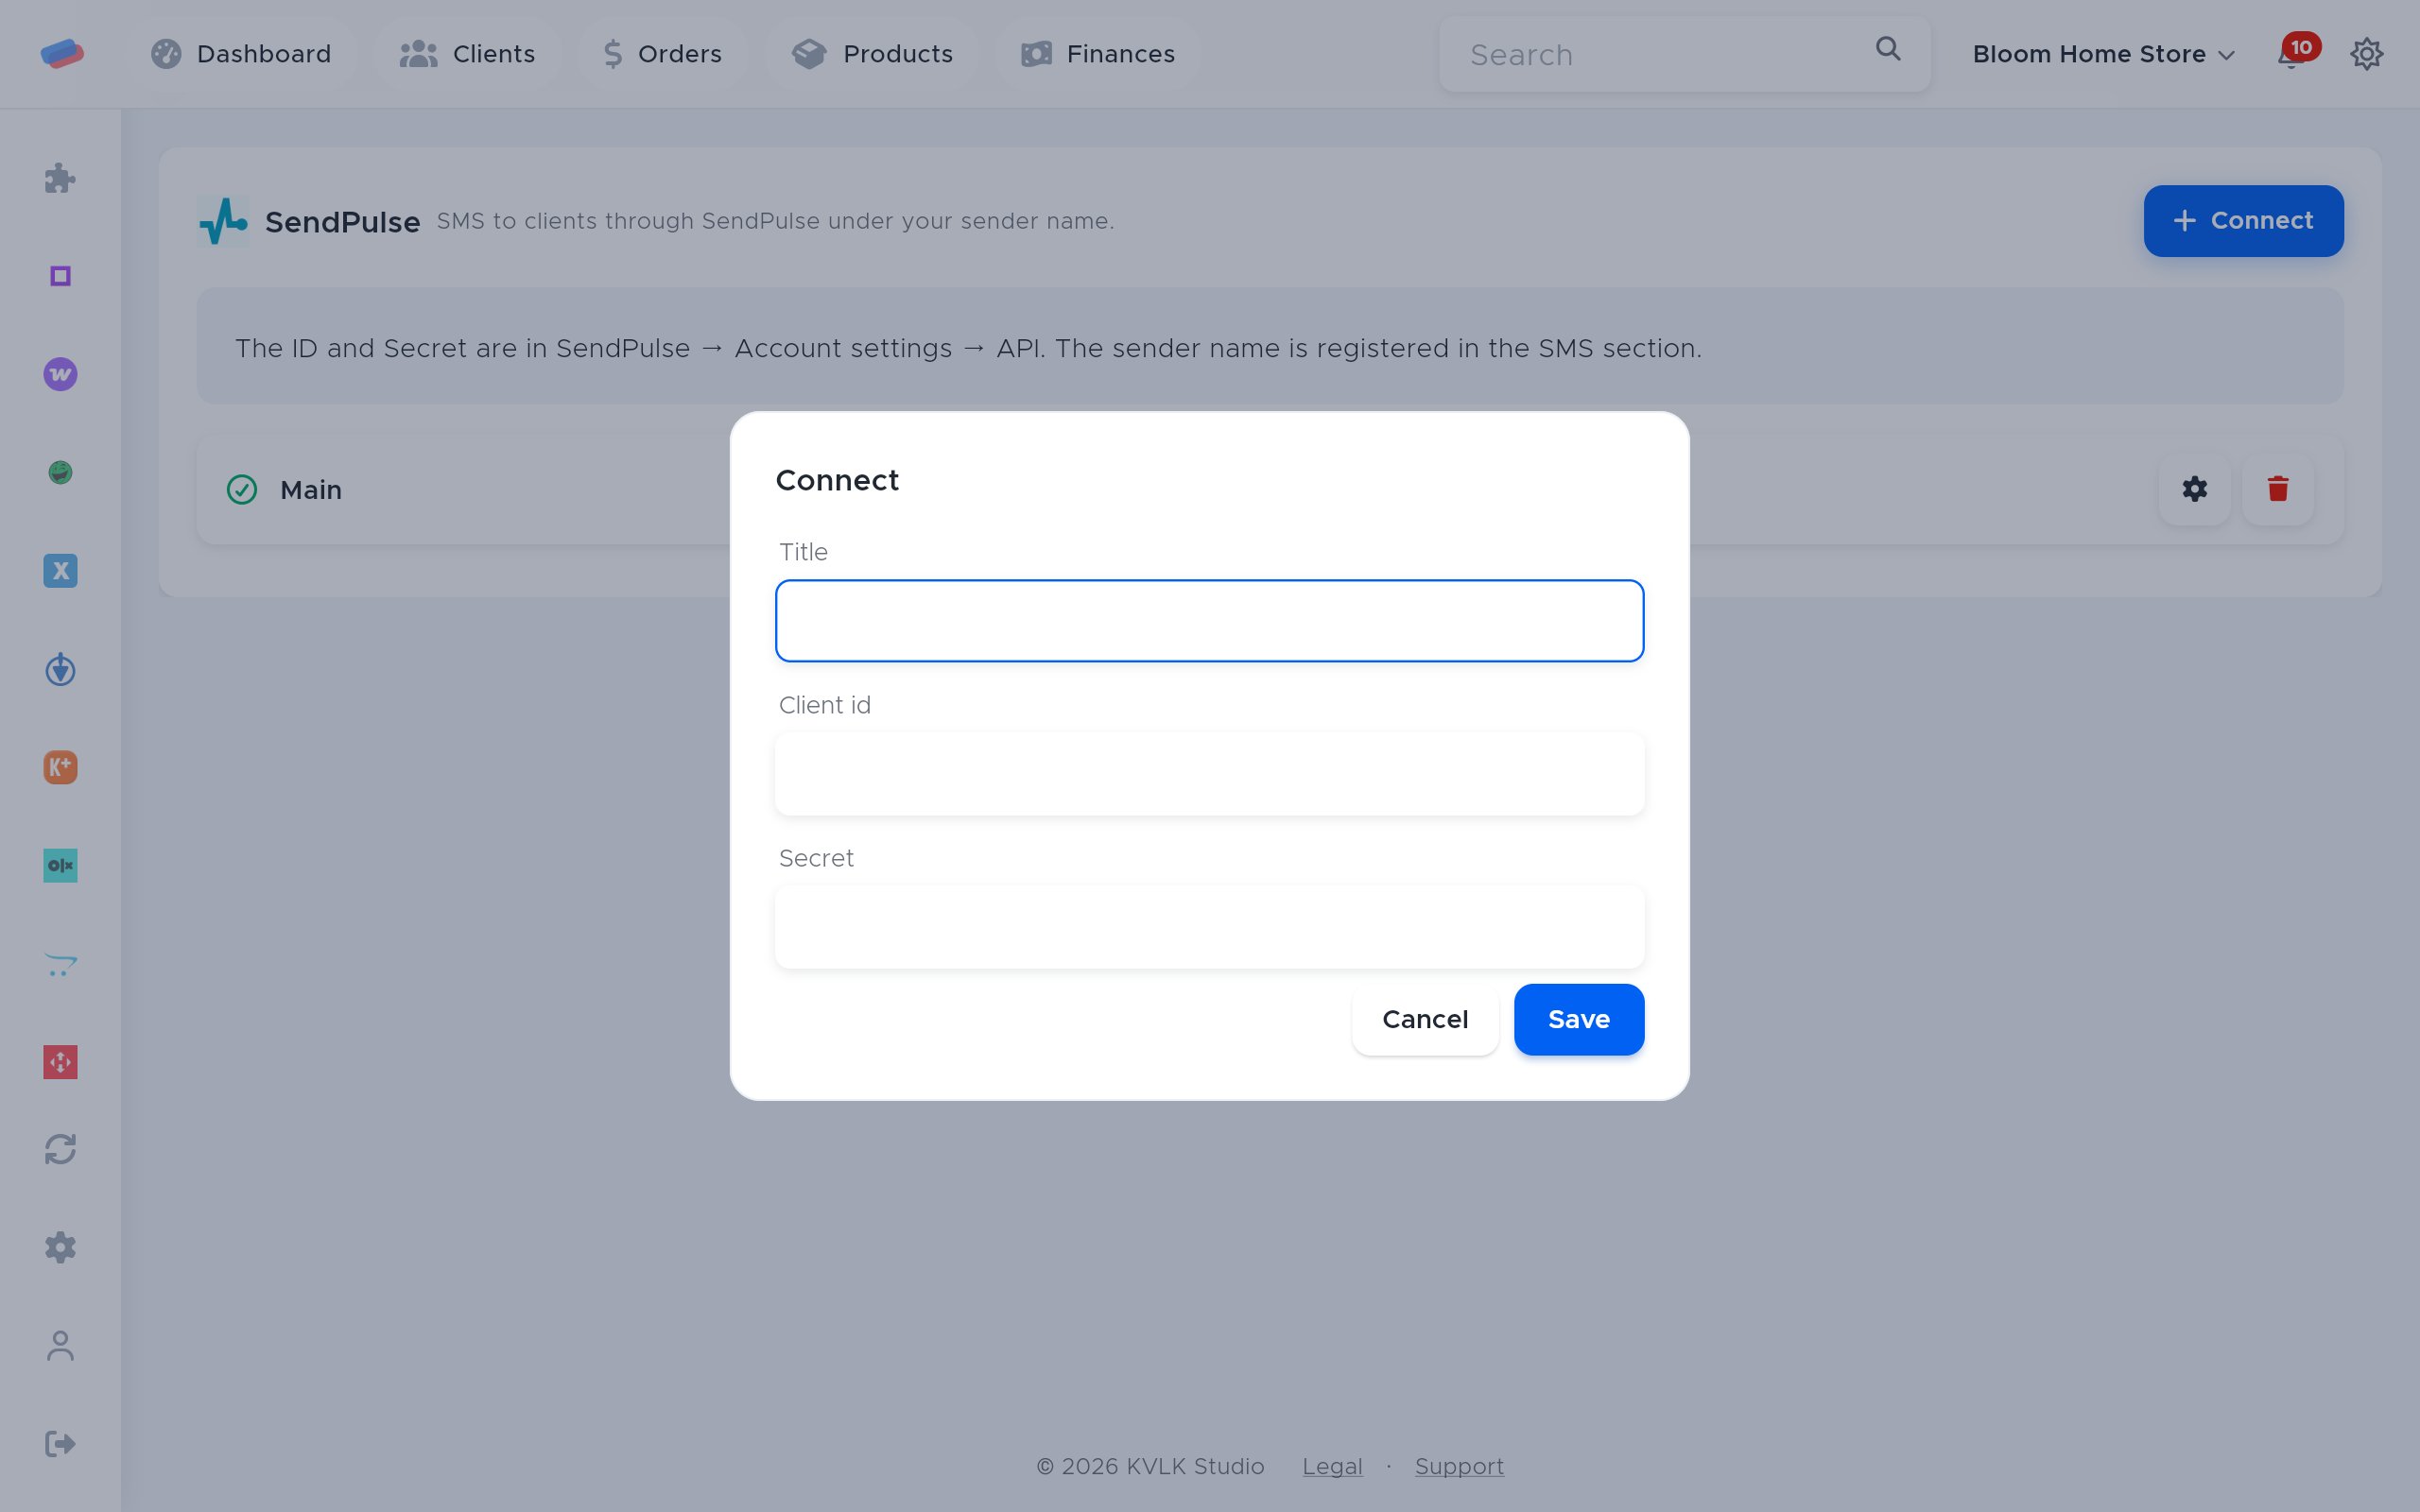The image size is (2420, 1512).
Task: Open settings gear for Main connection
Action: tap(2194, 489)
